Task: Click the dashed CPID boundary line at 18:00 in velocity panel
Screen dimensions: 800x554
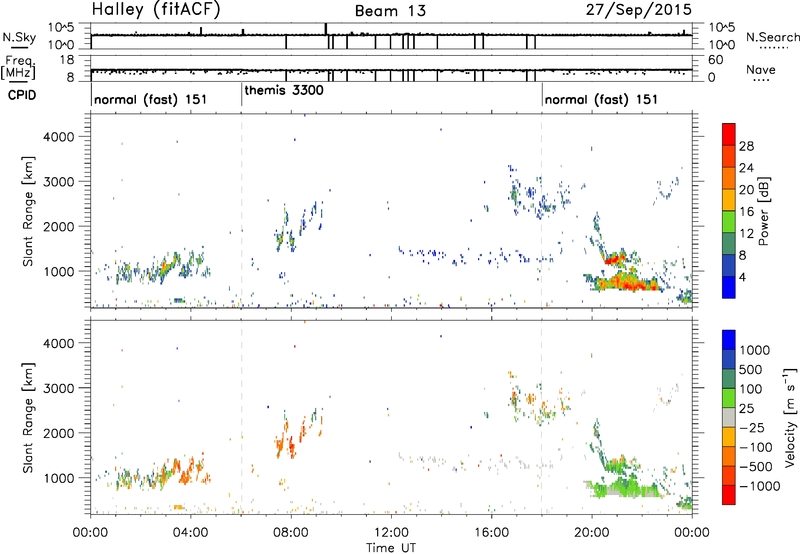Action: [541, 417]
